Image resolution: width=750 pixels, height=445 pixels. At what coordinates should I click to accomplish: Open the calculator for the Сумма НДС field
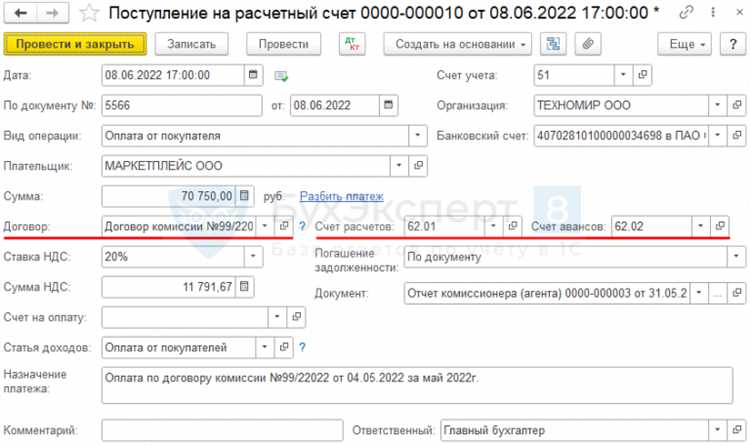click(x=244, y=287)
